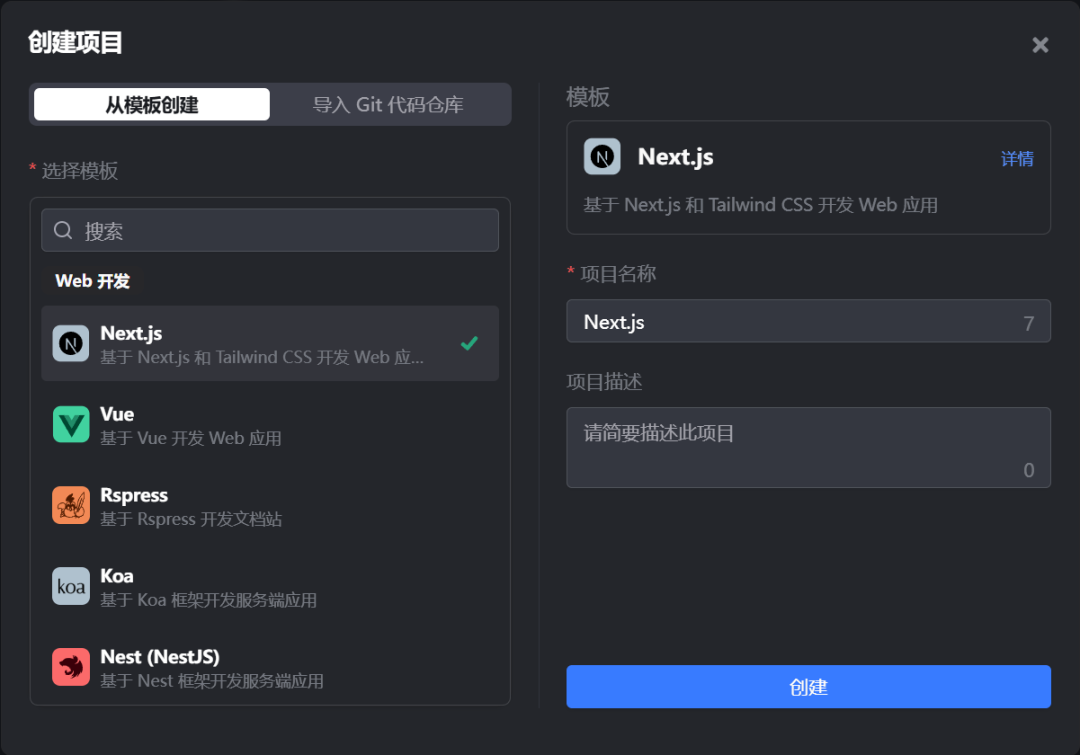
Task: Click the green checkmark on Next.js row
Action: tap(469, 344)
